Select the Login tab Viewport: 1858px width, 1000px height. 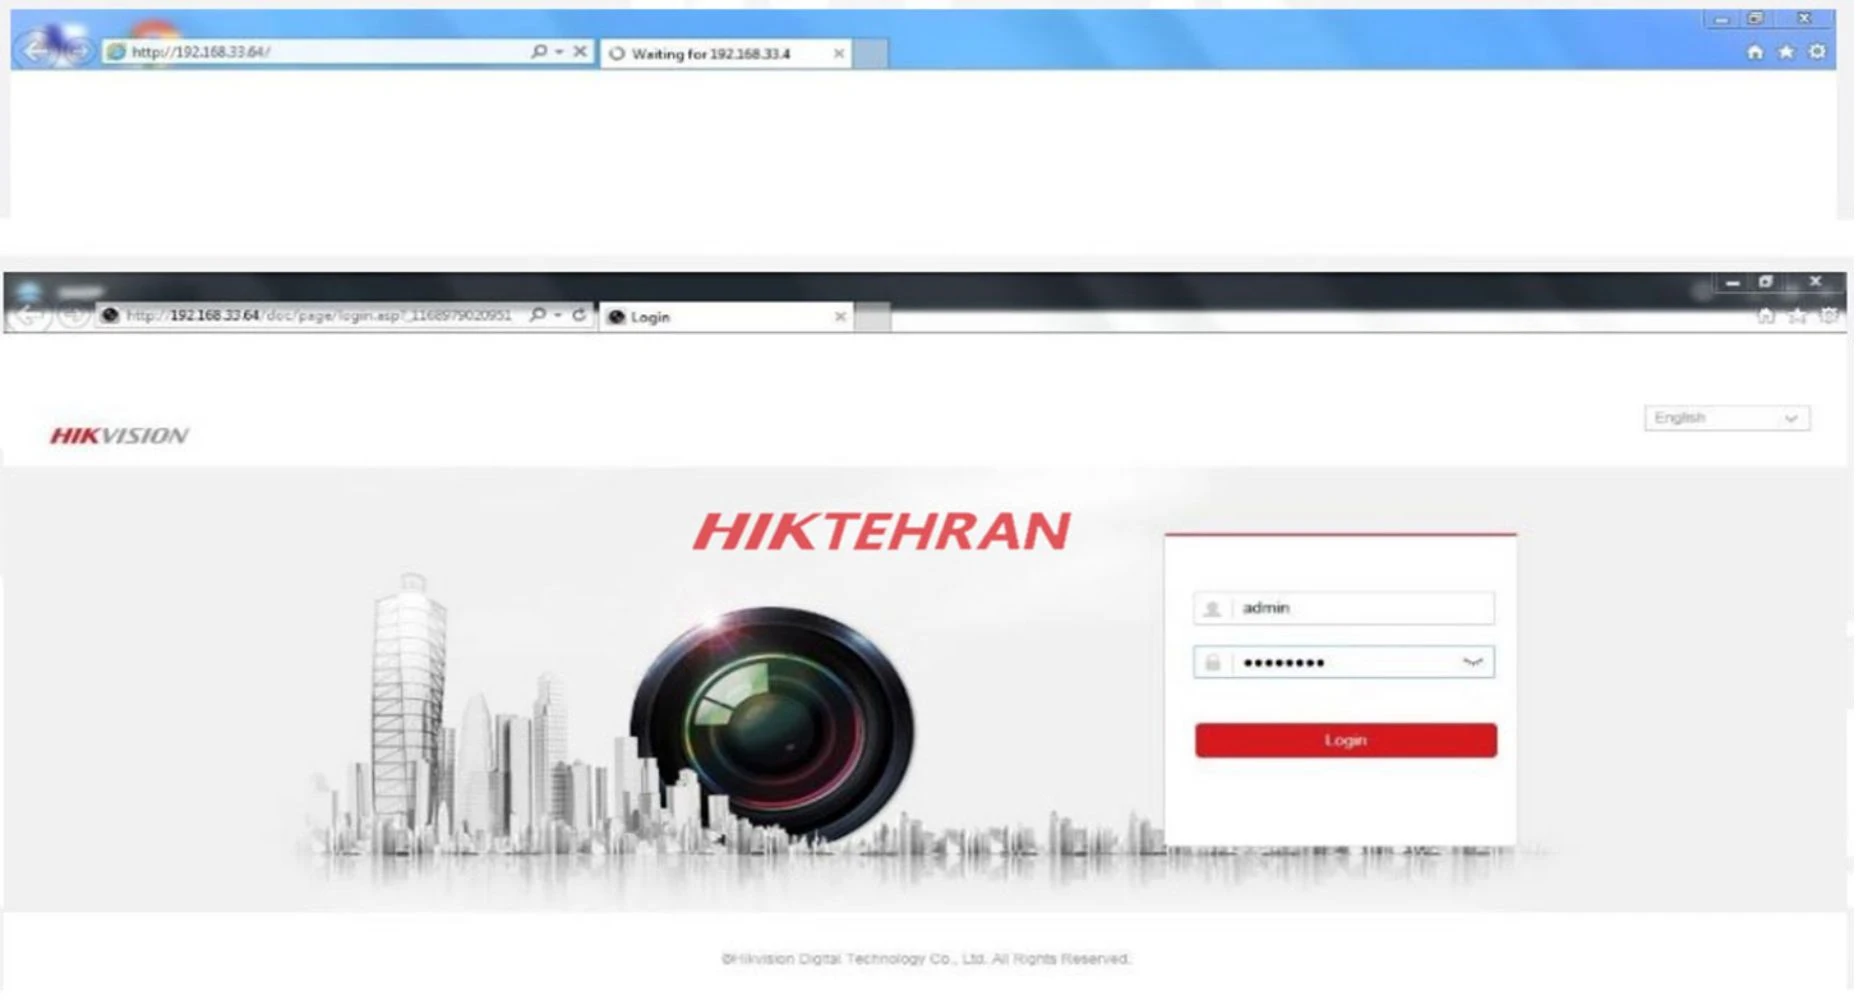point(726,317)
